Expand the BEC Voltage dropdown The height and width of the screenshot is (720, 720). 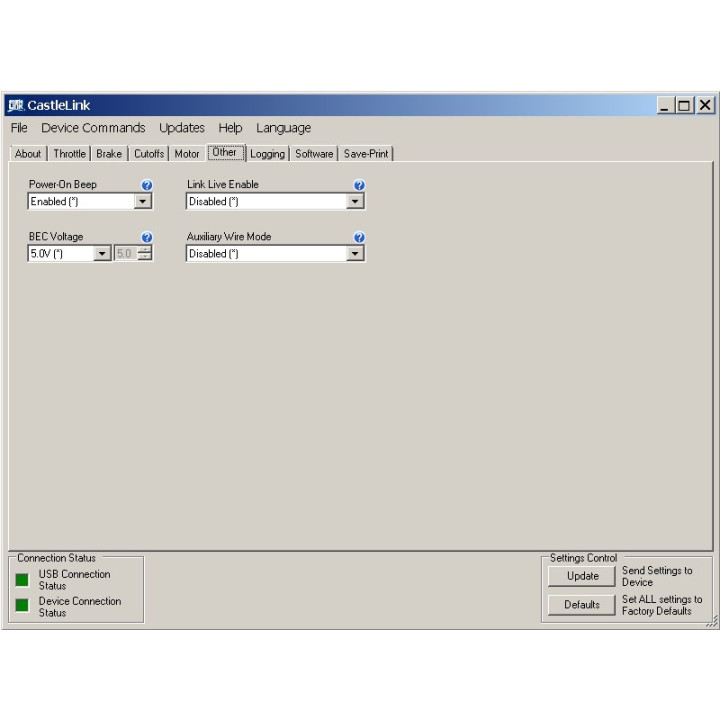click(102, 253)
